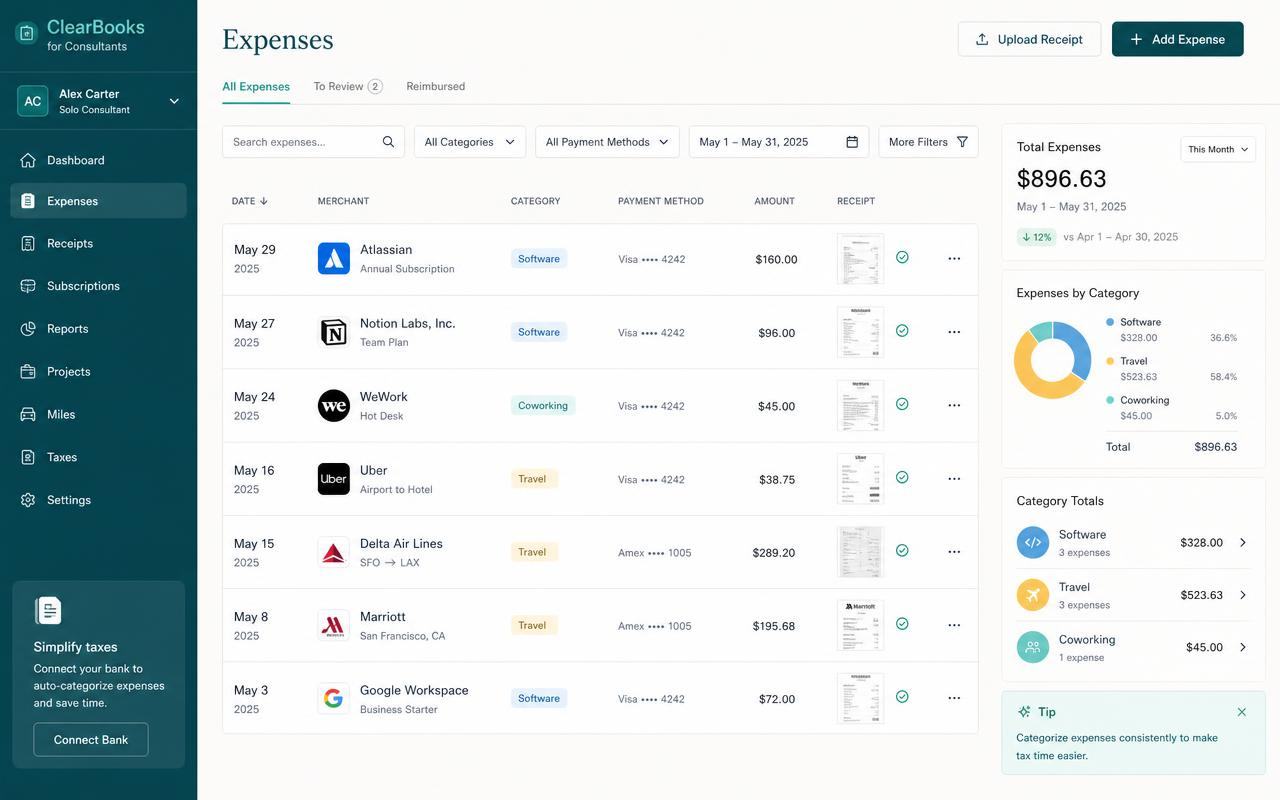Open the Notion Labs row more-options menu
Image resolution: width=1280 pixels, height=800 pixels.
coord(954,332)
